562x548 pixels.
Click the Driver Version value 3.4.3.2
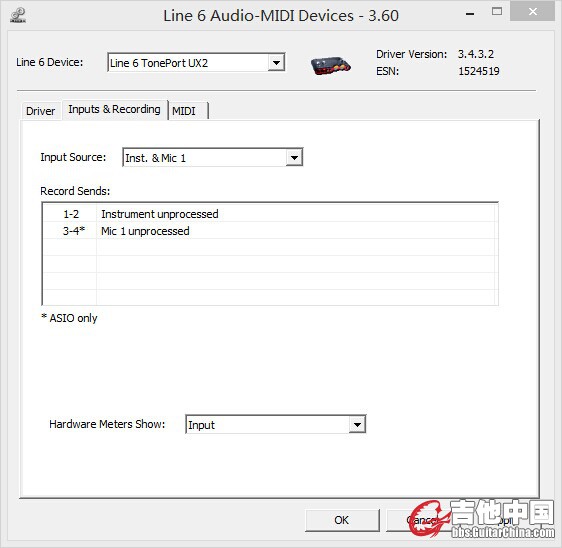point(476,54)
